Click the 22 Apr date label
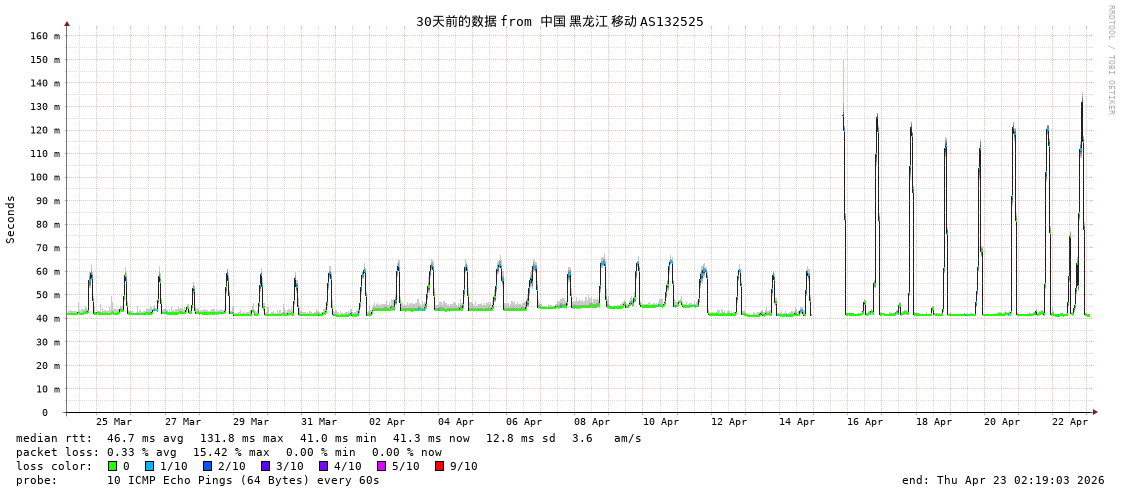Image resolution: width=1121 pixels, height=494 pixels. pos(1070,422)
